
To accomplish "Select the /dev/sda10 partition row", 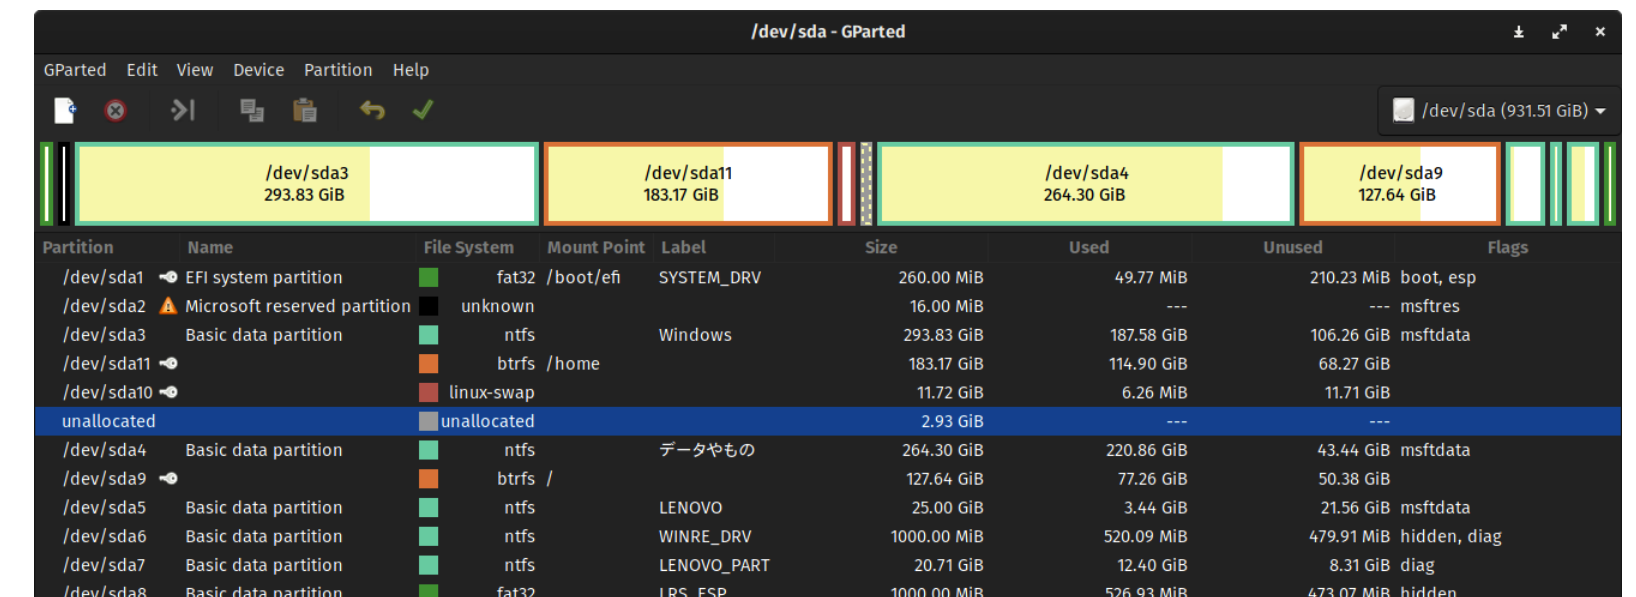I will click(x=828, y=392).
